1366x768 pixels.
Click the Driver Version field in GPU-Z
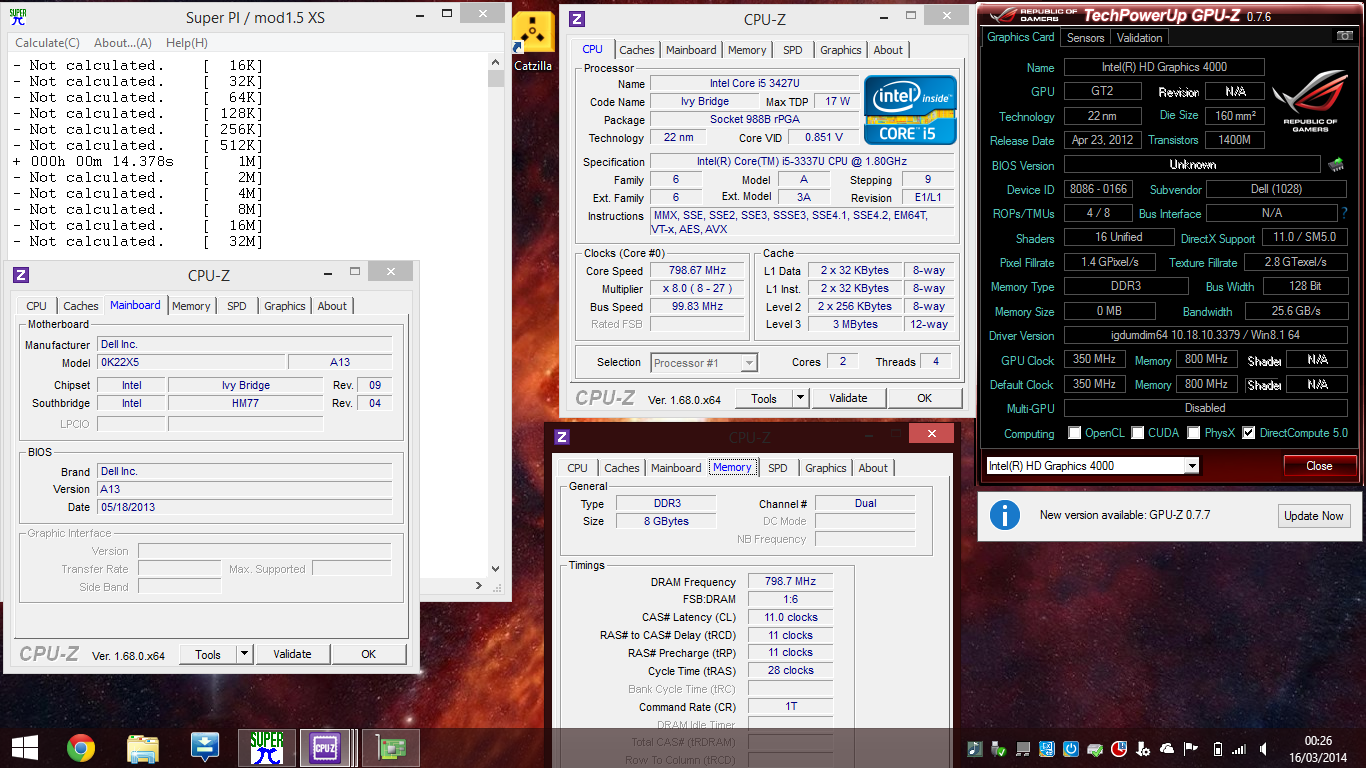(1206, 336)
